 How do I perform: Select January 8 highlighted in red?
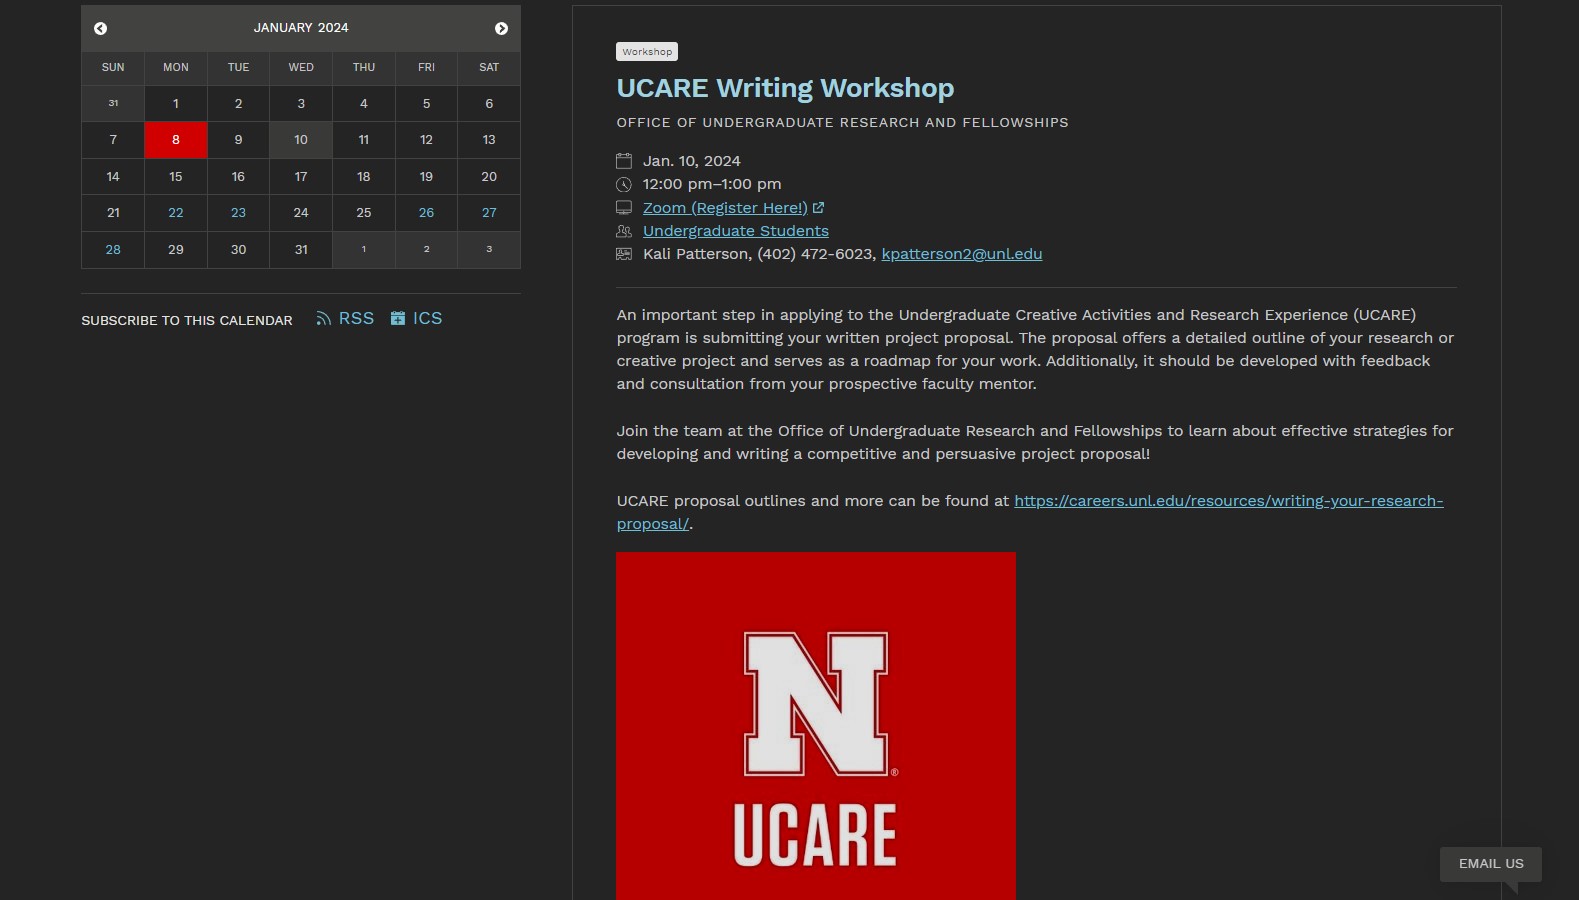click(x=176, y=140)
